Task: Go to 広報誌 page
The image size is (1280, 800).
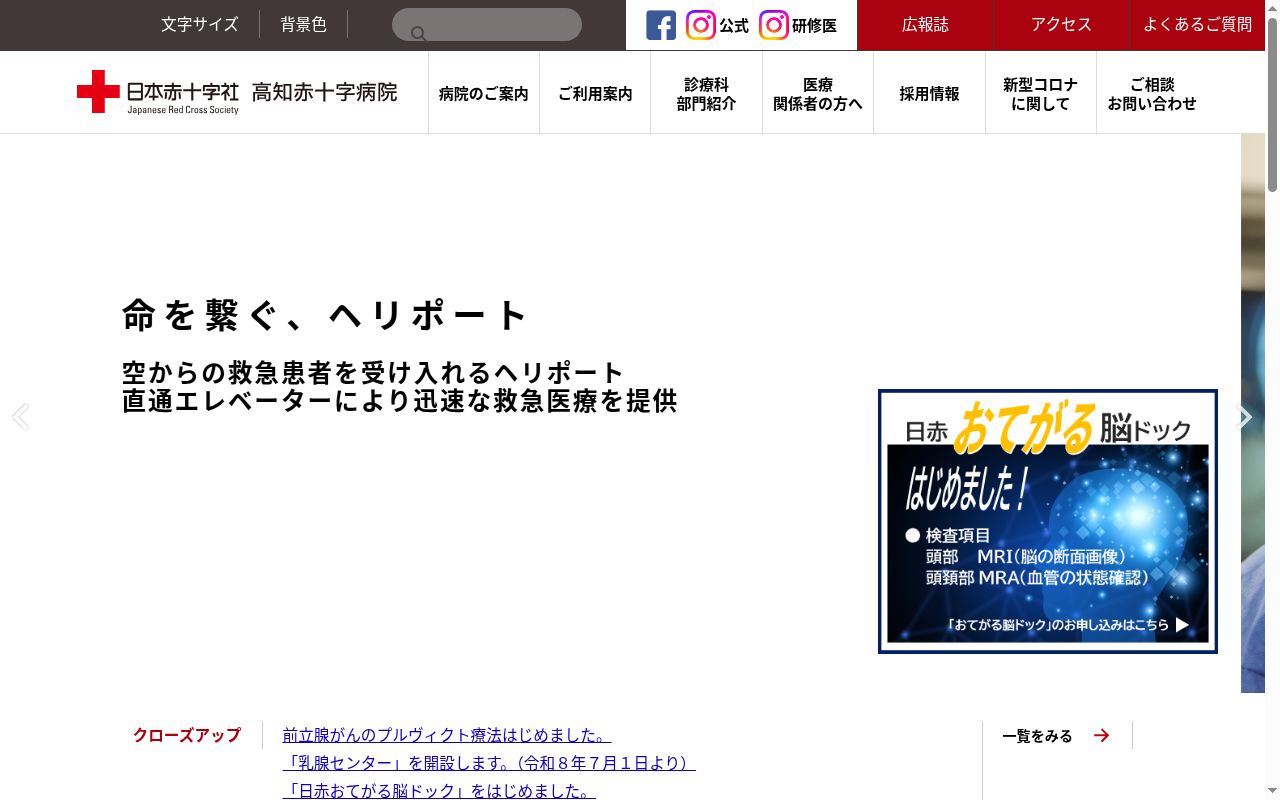Action: coord(926,25)
